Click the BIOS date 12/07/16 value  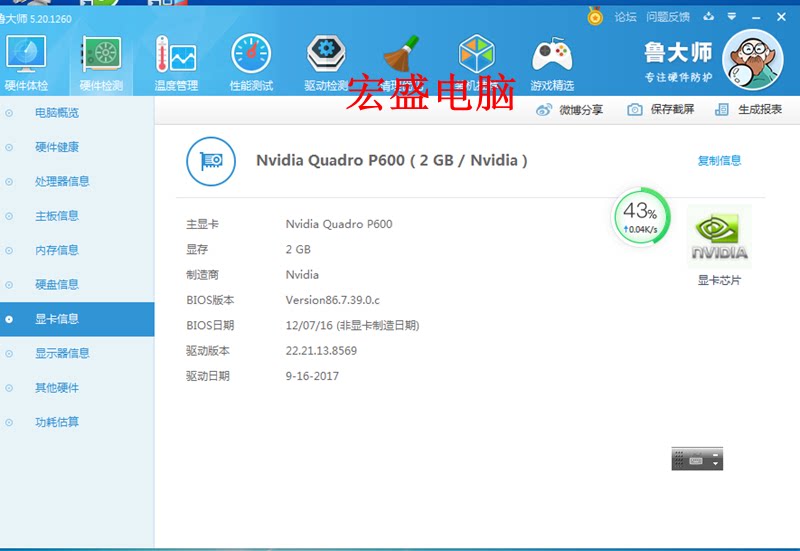(353, 325)
